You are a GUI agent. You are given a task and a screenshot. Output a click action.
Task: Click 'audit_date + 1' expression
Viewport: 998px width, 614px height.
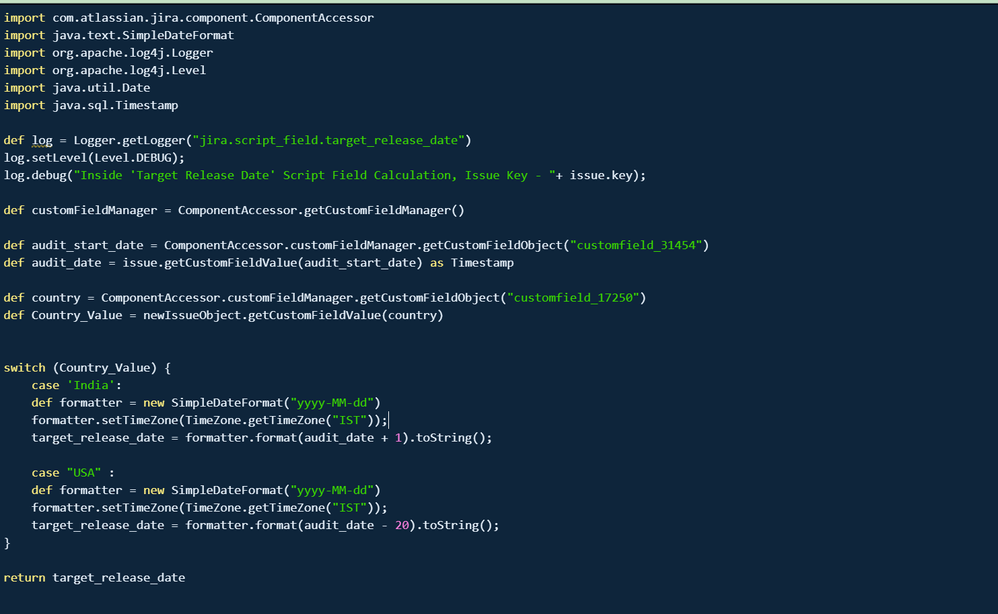tap(353, 438)
